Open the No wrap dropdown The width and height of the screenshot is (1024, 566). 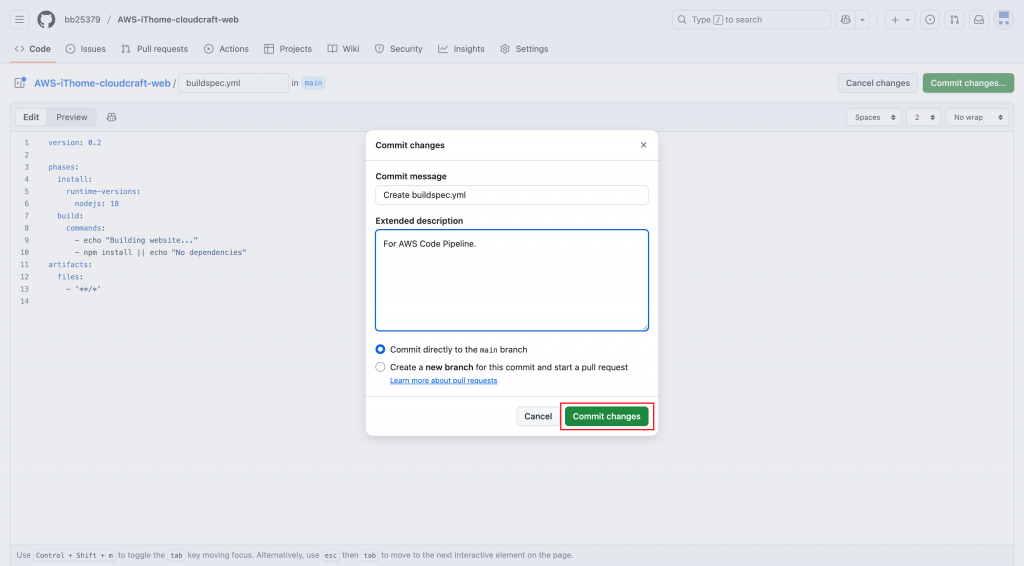pos(973,117)
